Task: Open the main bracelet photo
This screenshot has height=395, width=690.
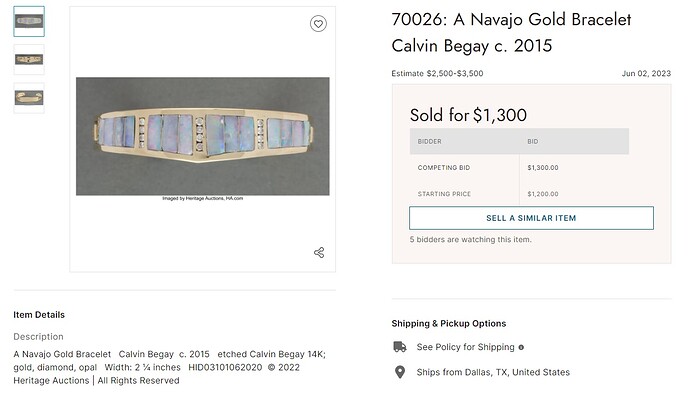Action: (x=202, y=136)
